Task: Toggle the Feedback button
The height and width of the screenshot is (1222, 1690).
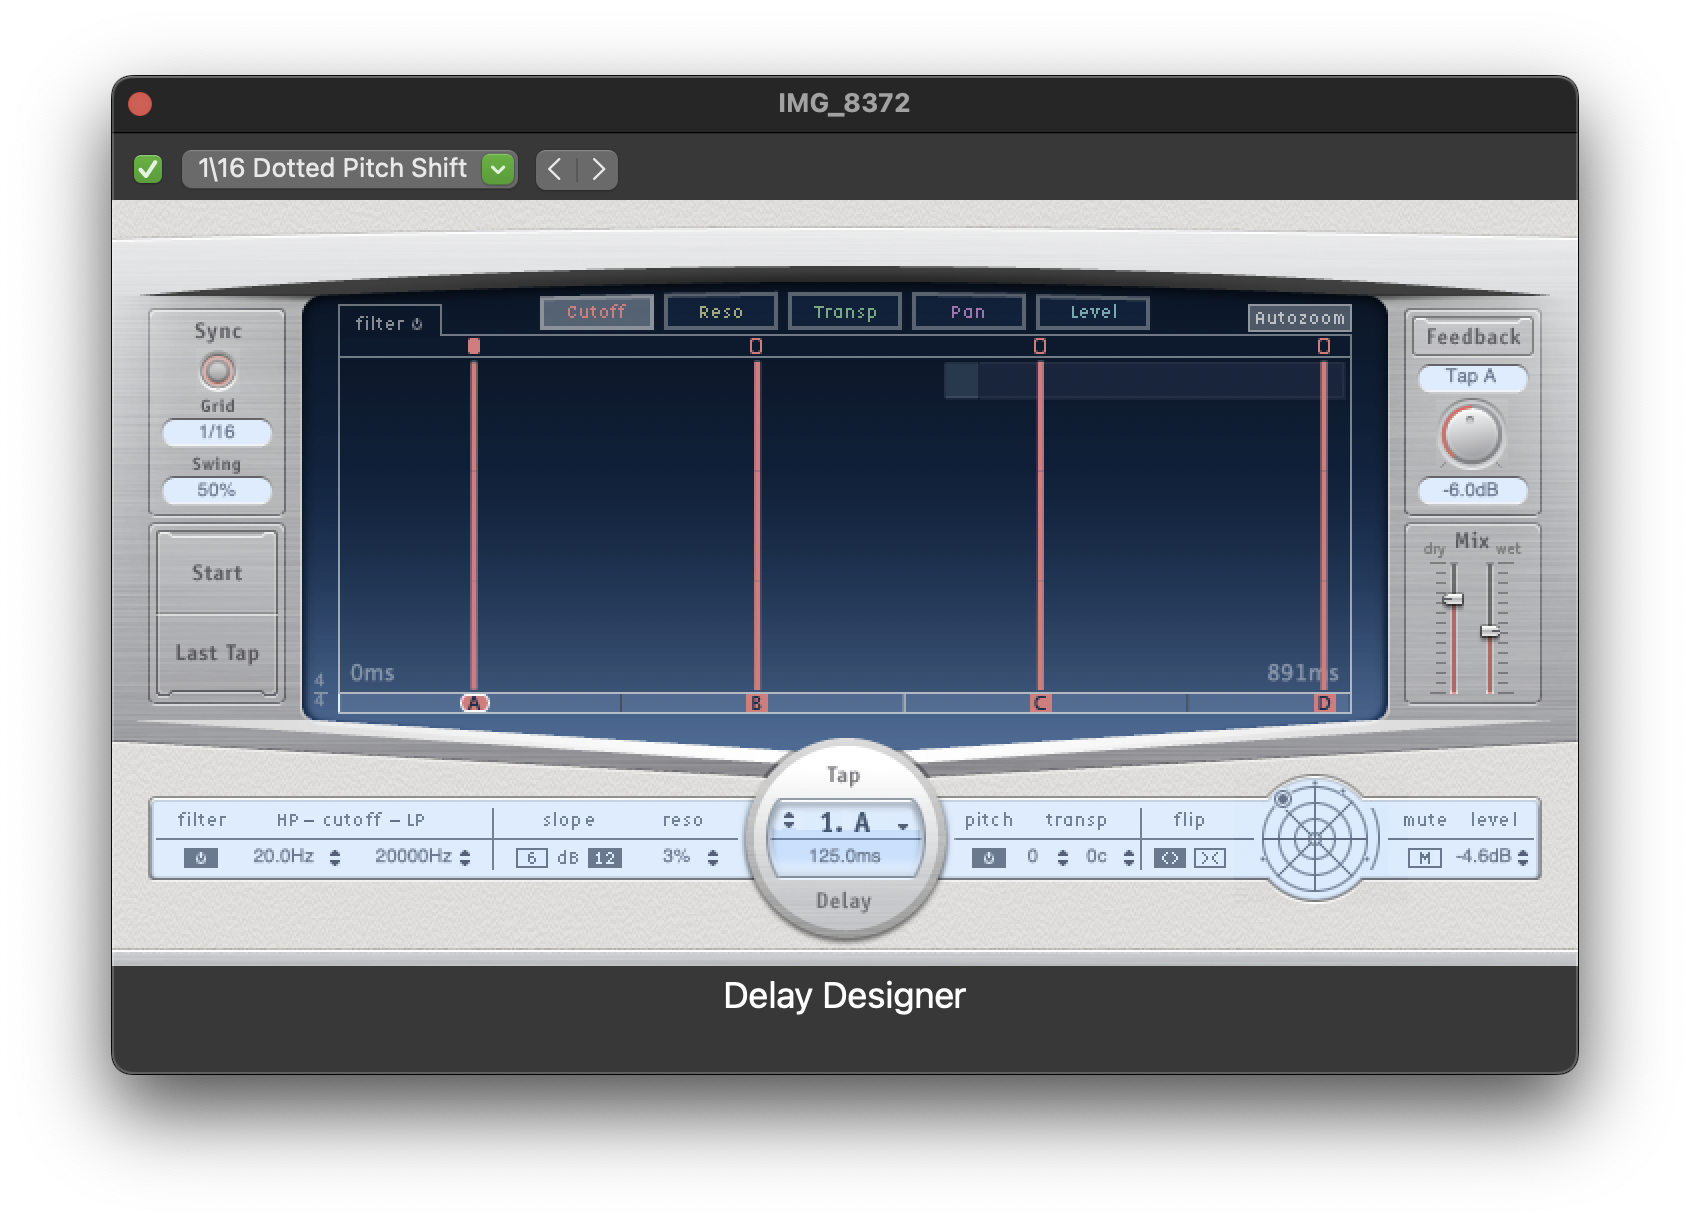Action: 1473,336
